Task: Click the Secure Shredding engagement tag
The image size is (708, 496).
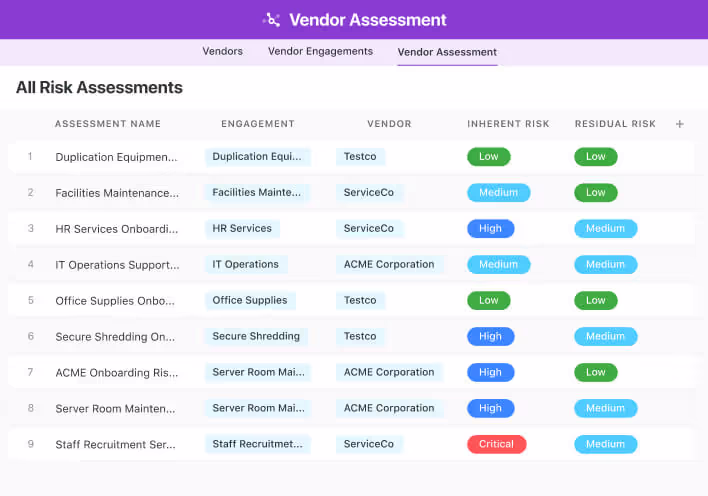Action: [256, 336]
